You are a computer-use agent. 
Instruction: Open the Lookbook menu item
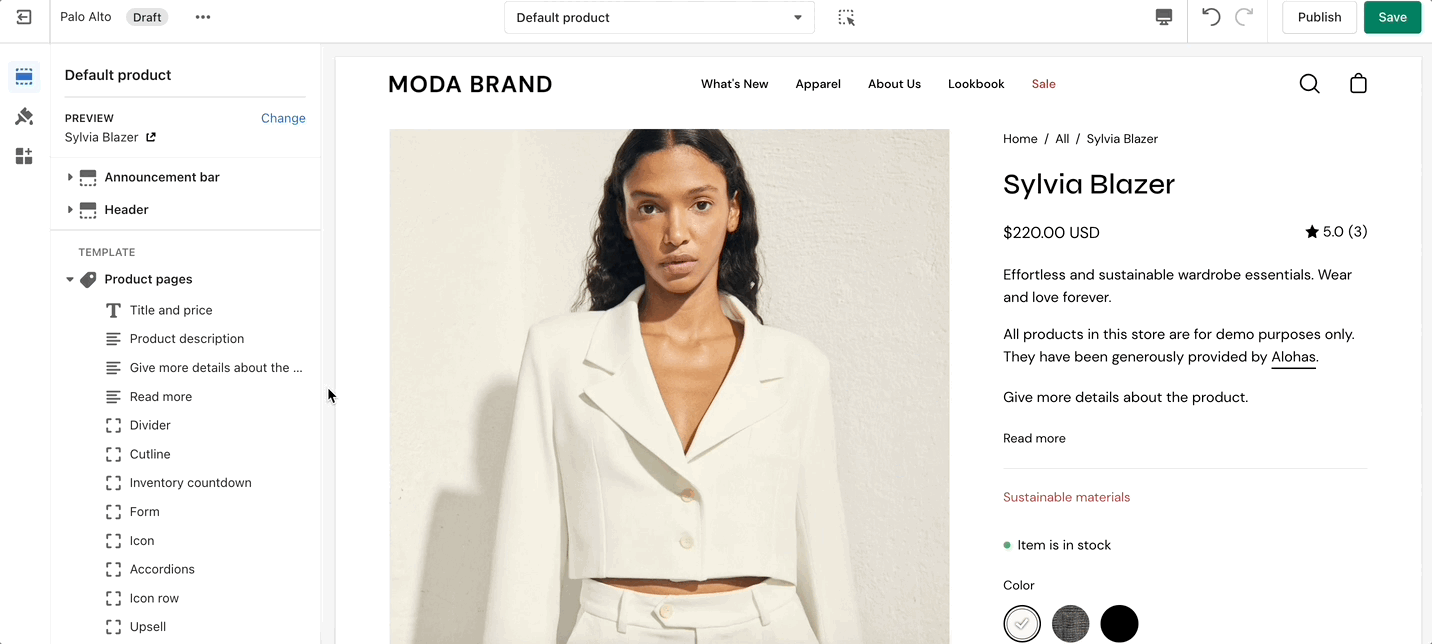(976, 84)
